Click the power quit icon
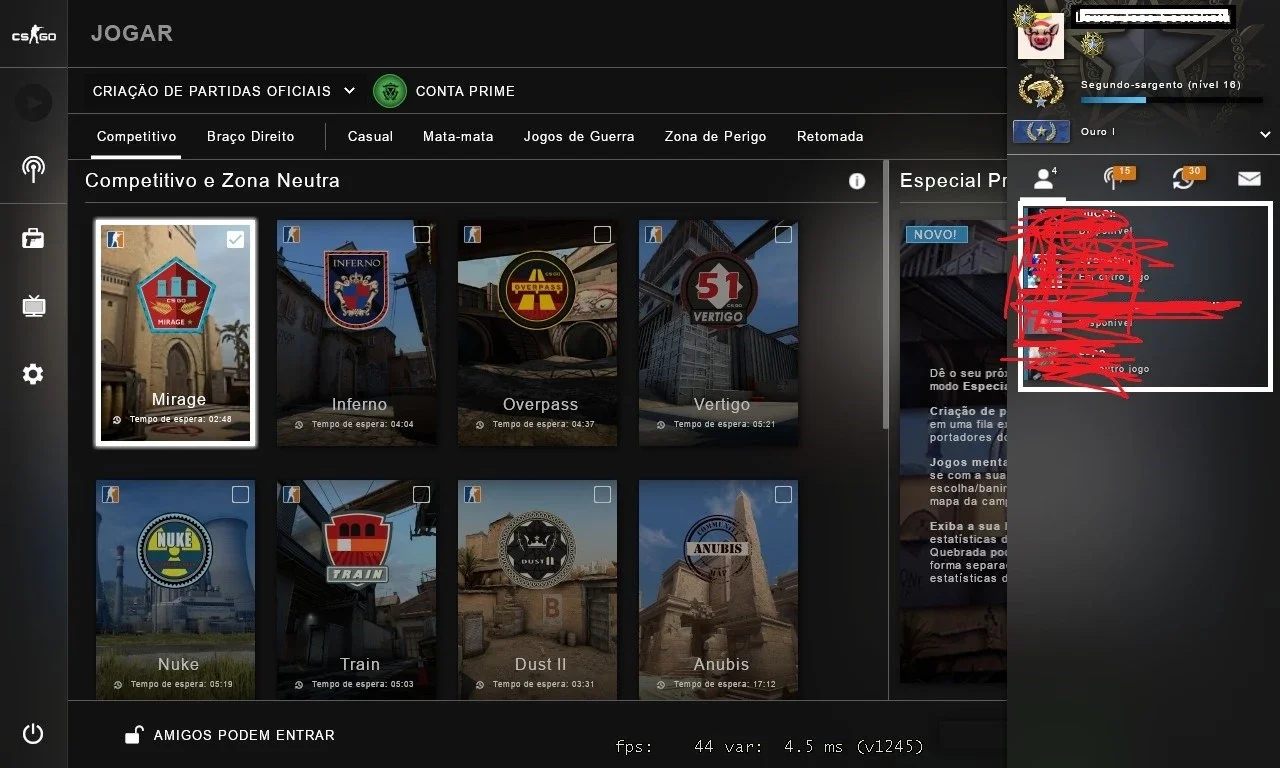1280x768 pixels. (x=33, y=734)
